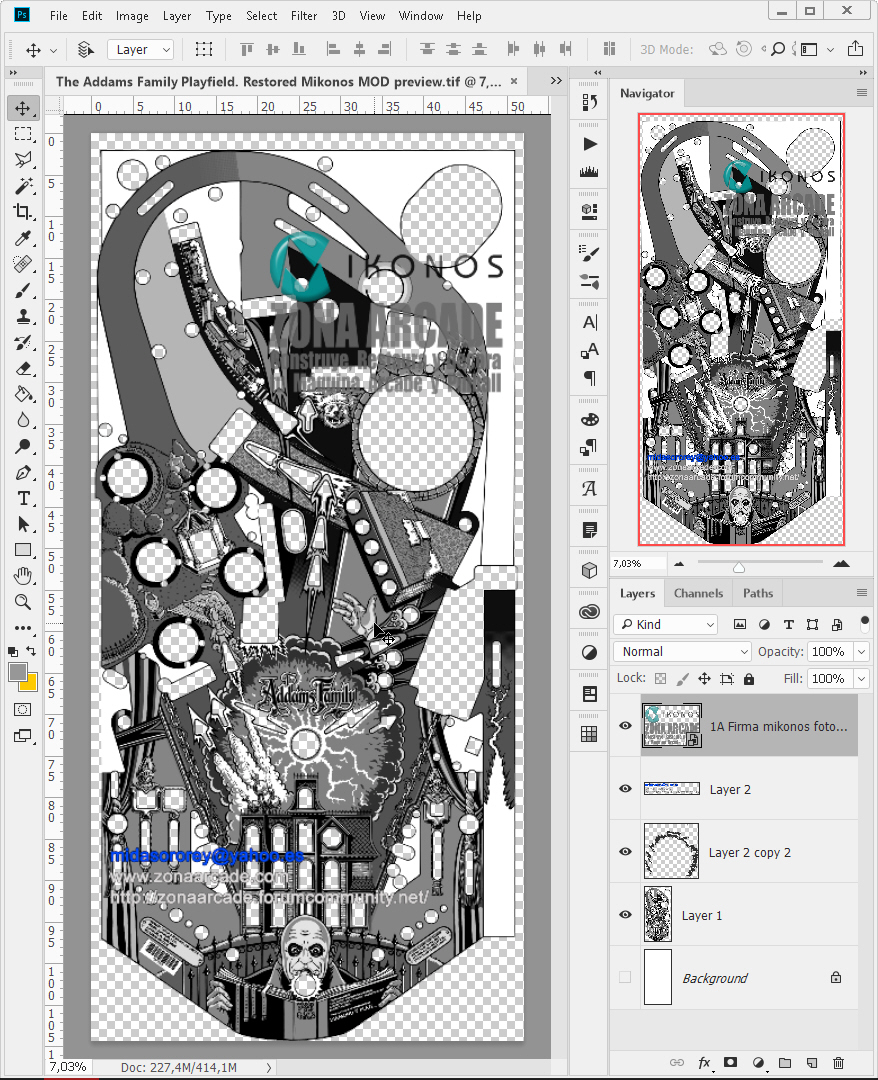Select the Rectangle shape tool

tap(23, 550)
